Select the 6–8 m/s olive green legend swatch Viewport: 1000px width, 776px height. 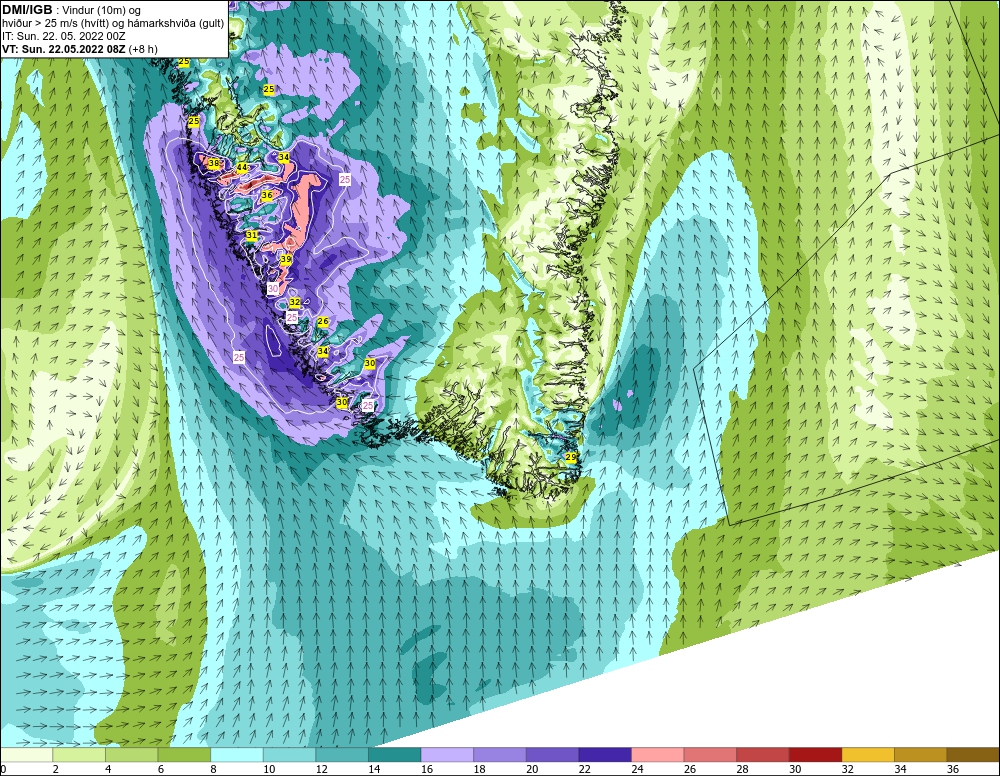coord(184,755)
